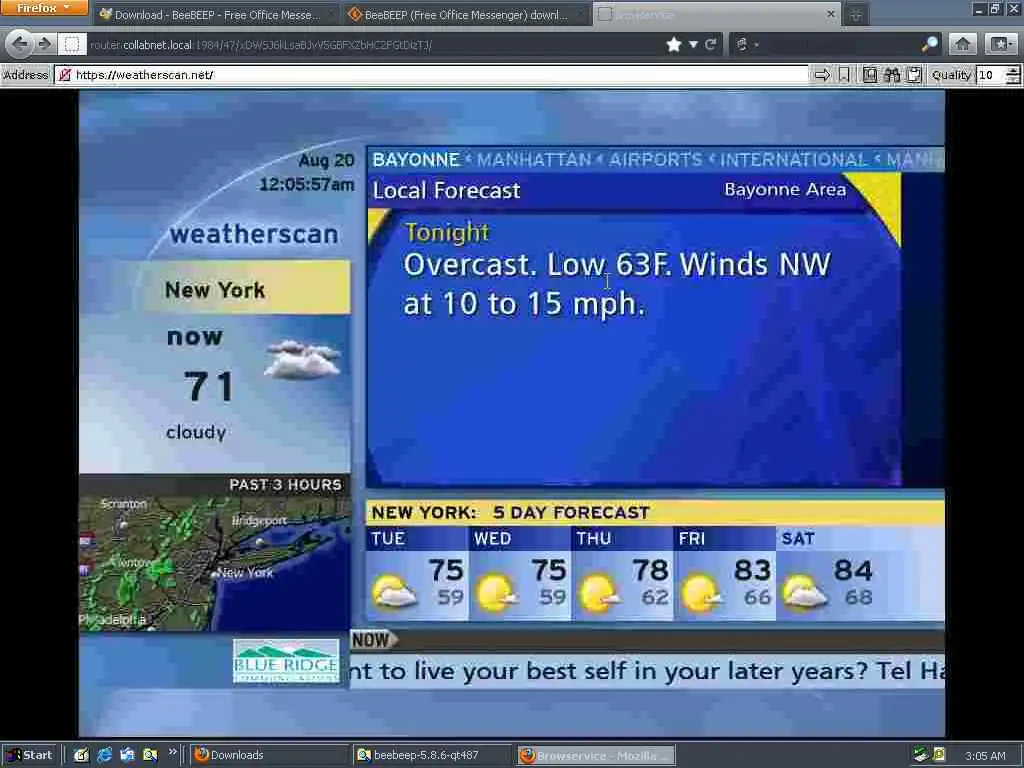
Task: Close the active Browservice tab
Action: (831, 14)
